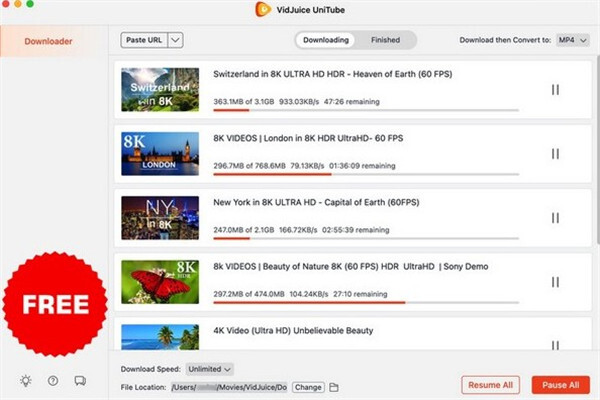This screenshot has height=400, width=600.
Task: Click the status '01:36:09 remaining'
Action: click(x=362, y=166)
